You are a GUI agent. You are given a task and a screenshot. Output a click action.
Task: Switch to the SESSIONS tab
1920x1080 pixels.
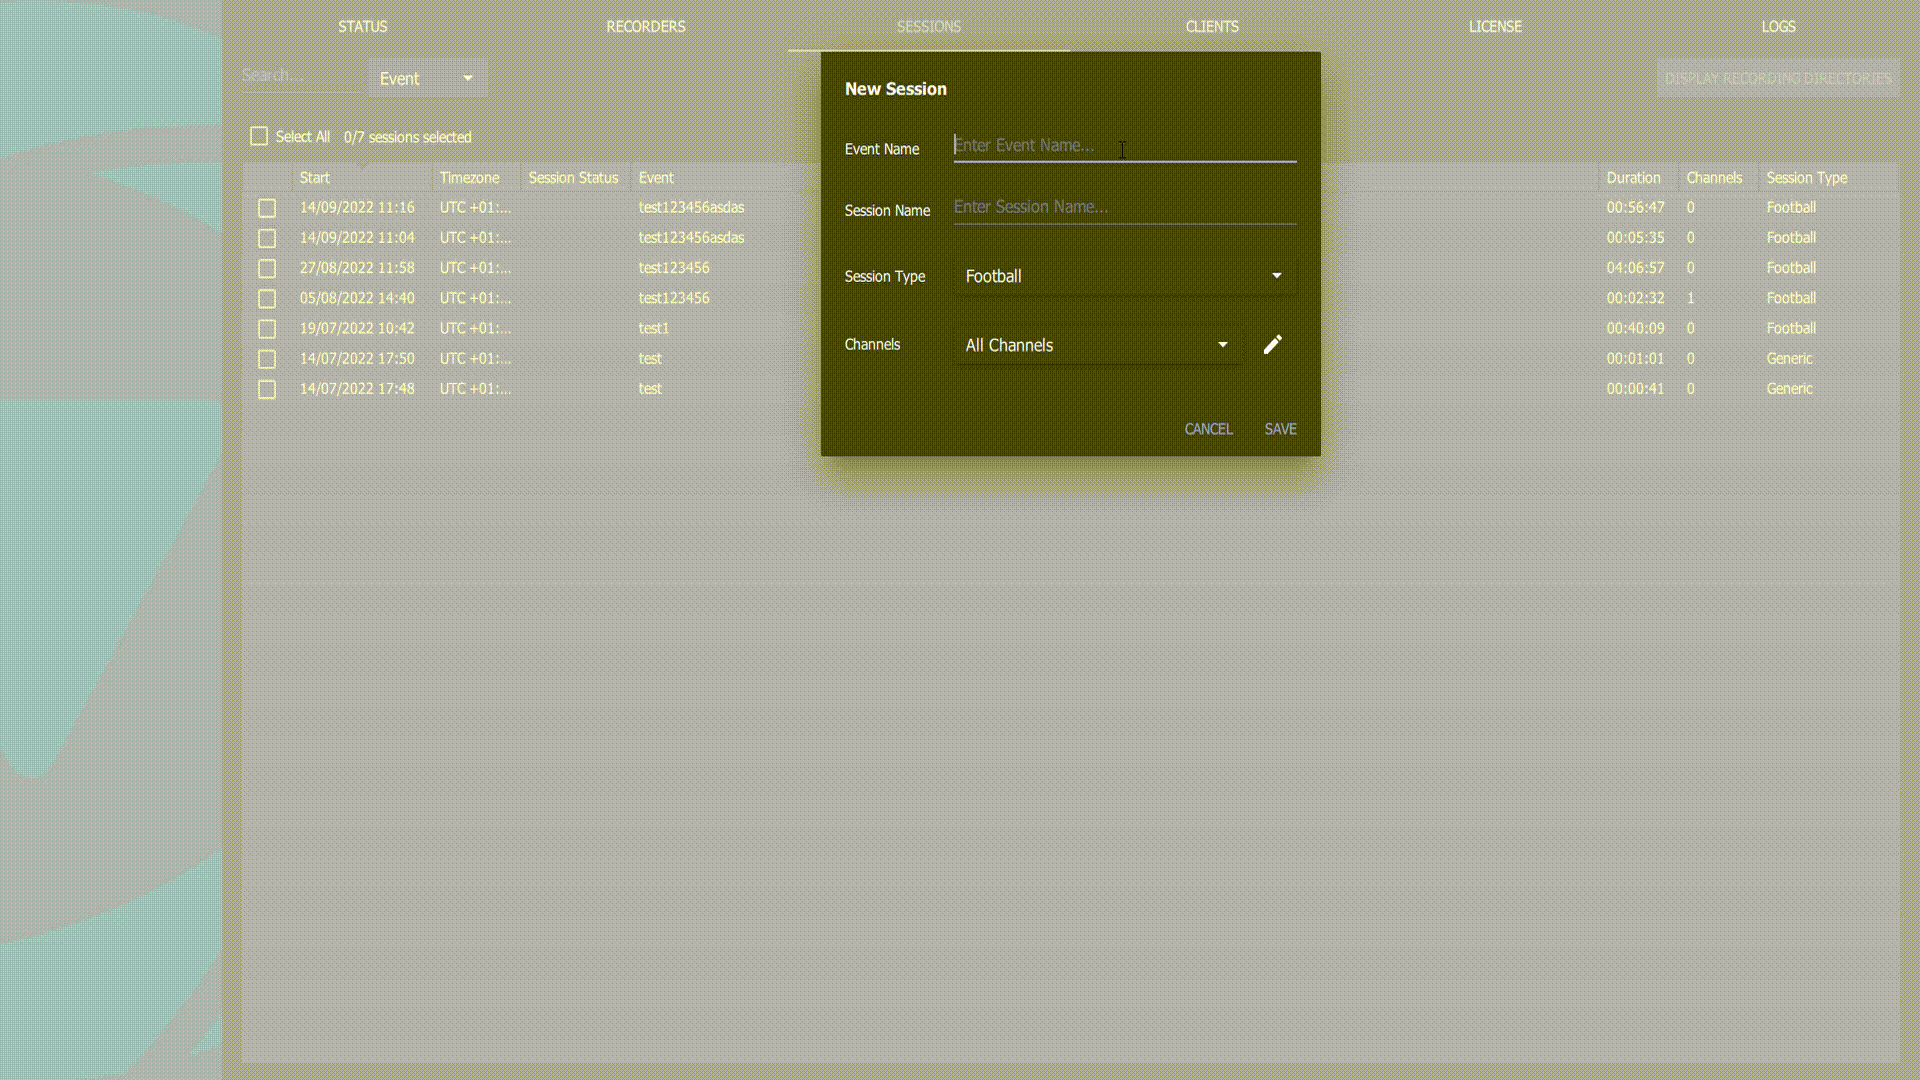pyautogui.click(x=929, y=26)
